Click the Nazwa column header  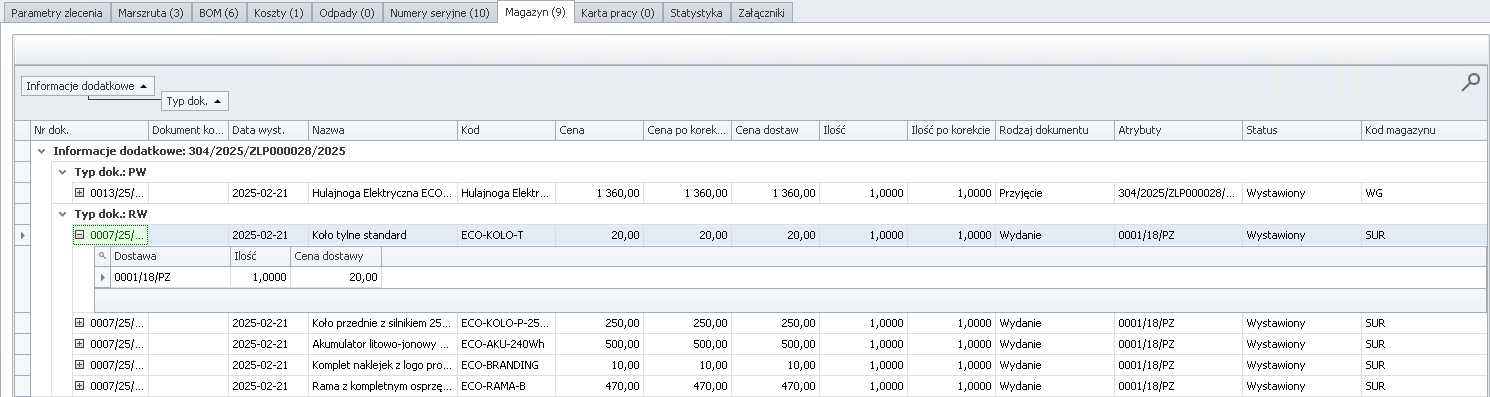[383, 130]
